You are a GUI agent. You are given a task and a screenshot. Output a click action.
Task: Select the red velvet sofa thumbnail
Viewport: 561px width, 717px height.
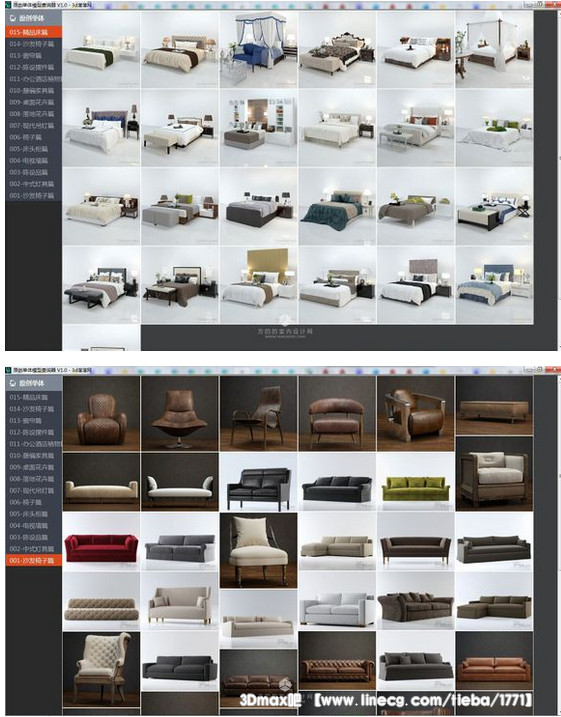pyautogui.click(x=101, y=542)
